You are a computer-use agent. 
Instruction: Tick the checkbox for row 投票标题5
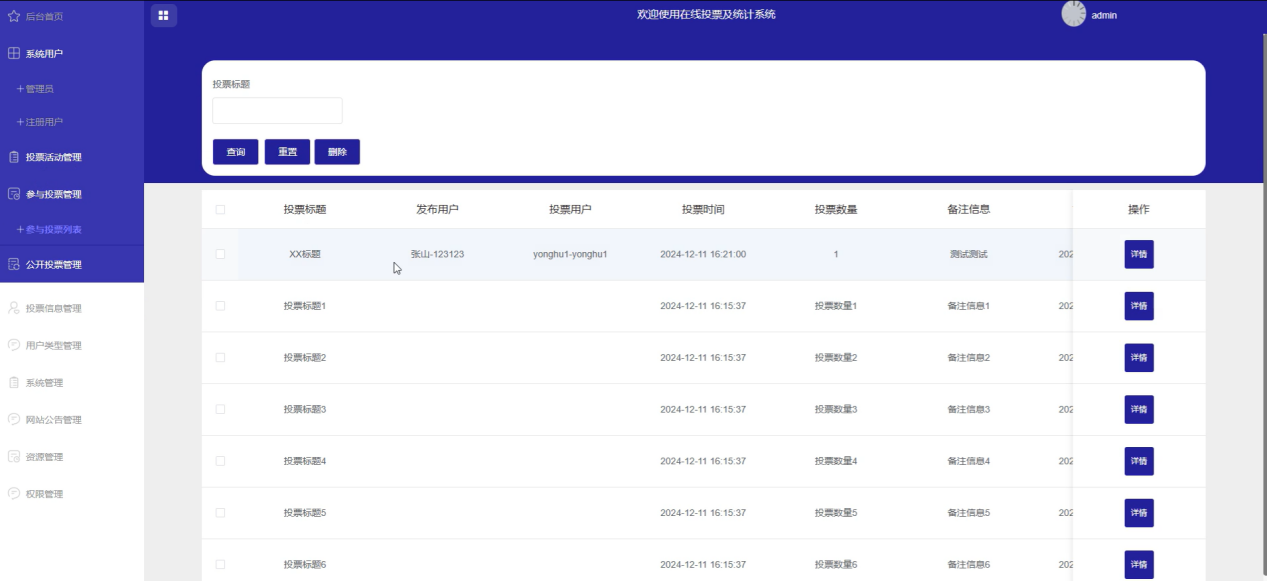point(220,513)
